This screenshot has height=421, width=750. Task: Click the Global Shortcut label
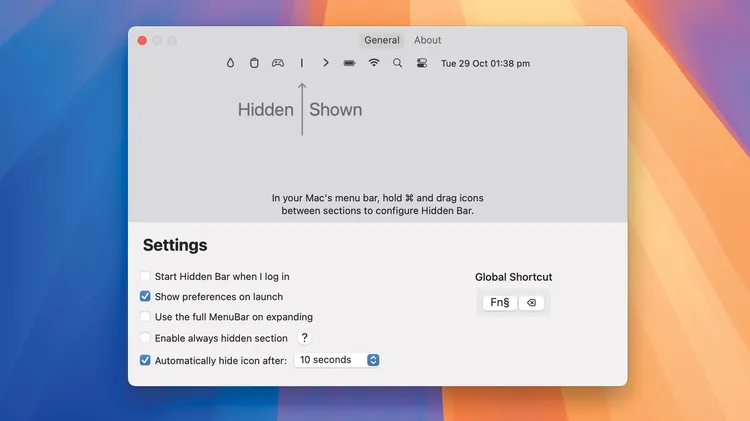514,277
